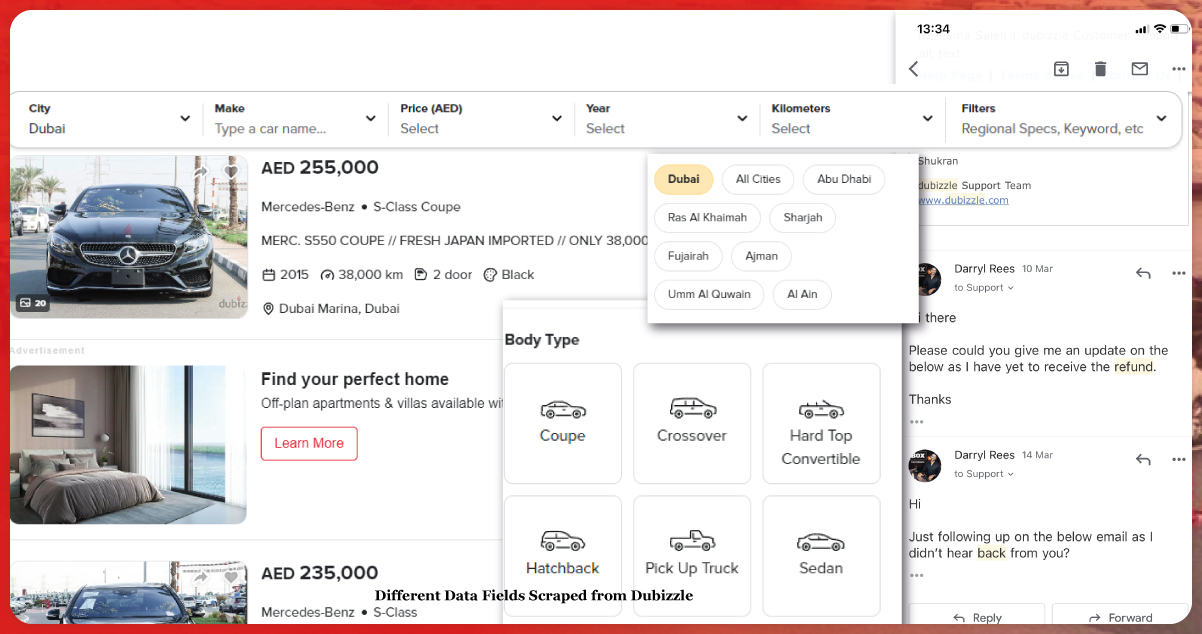Go back in the email app
The height and width of the screenshot is (634, 1202).
point(913,68)
